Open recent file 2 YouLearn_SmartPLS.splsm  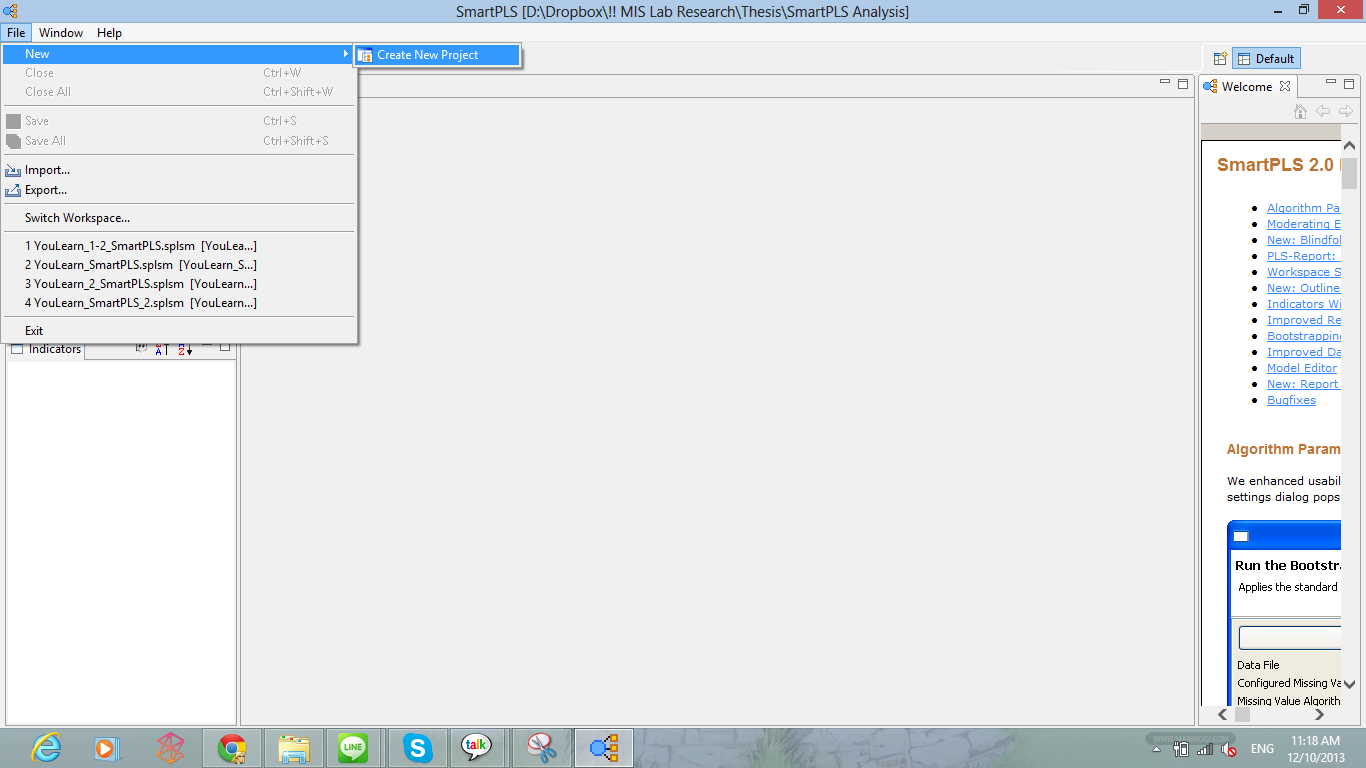coord(179,265)
